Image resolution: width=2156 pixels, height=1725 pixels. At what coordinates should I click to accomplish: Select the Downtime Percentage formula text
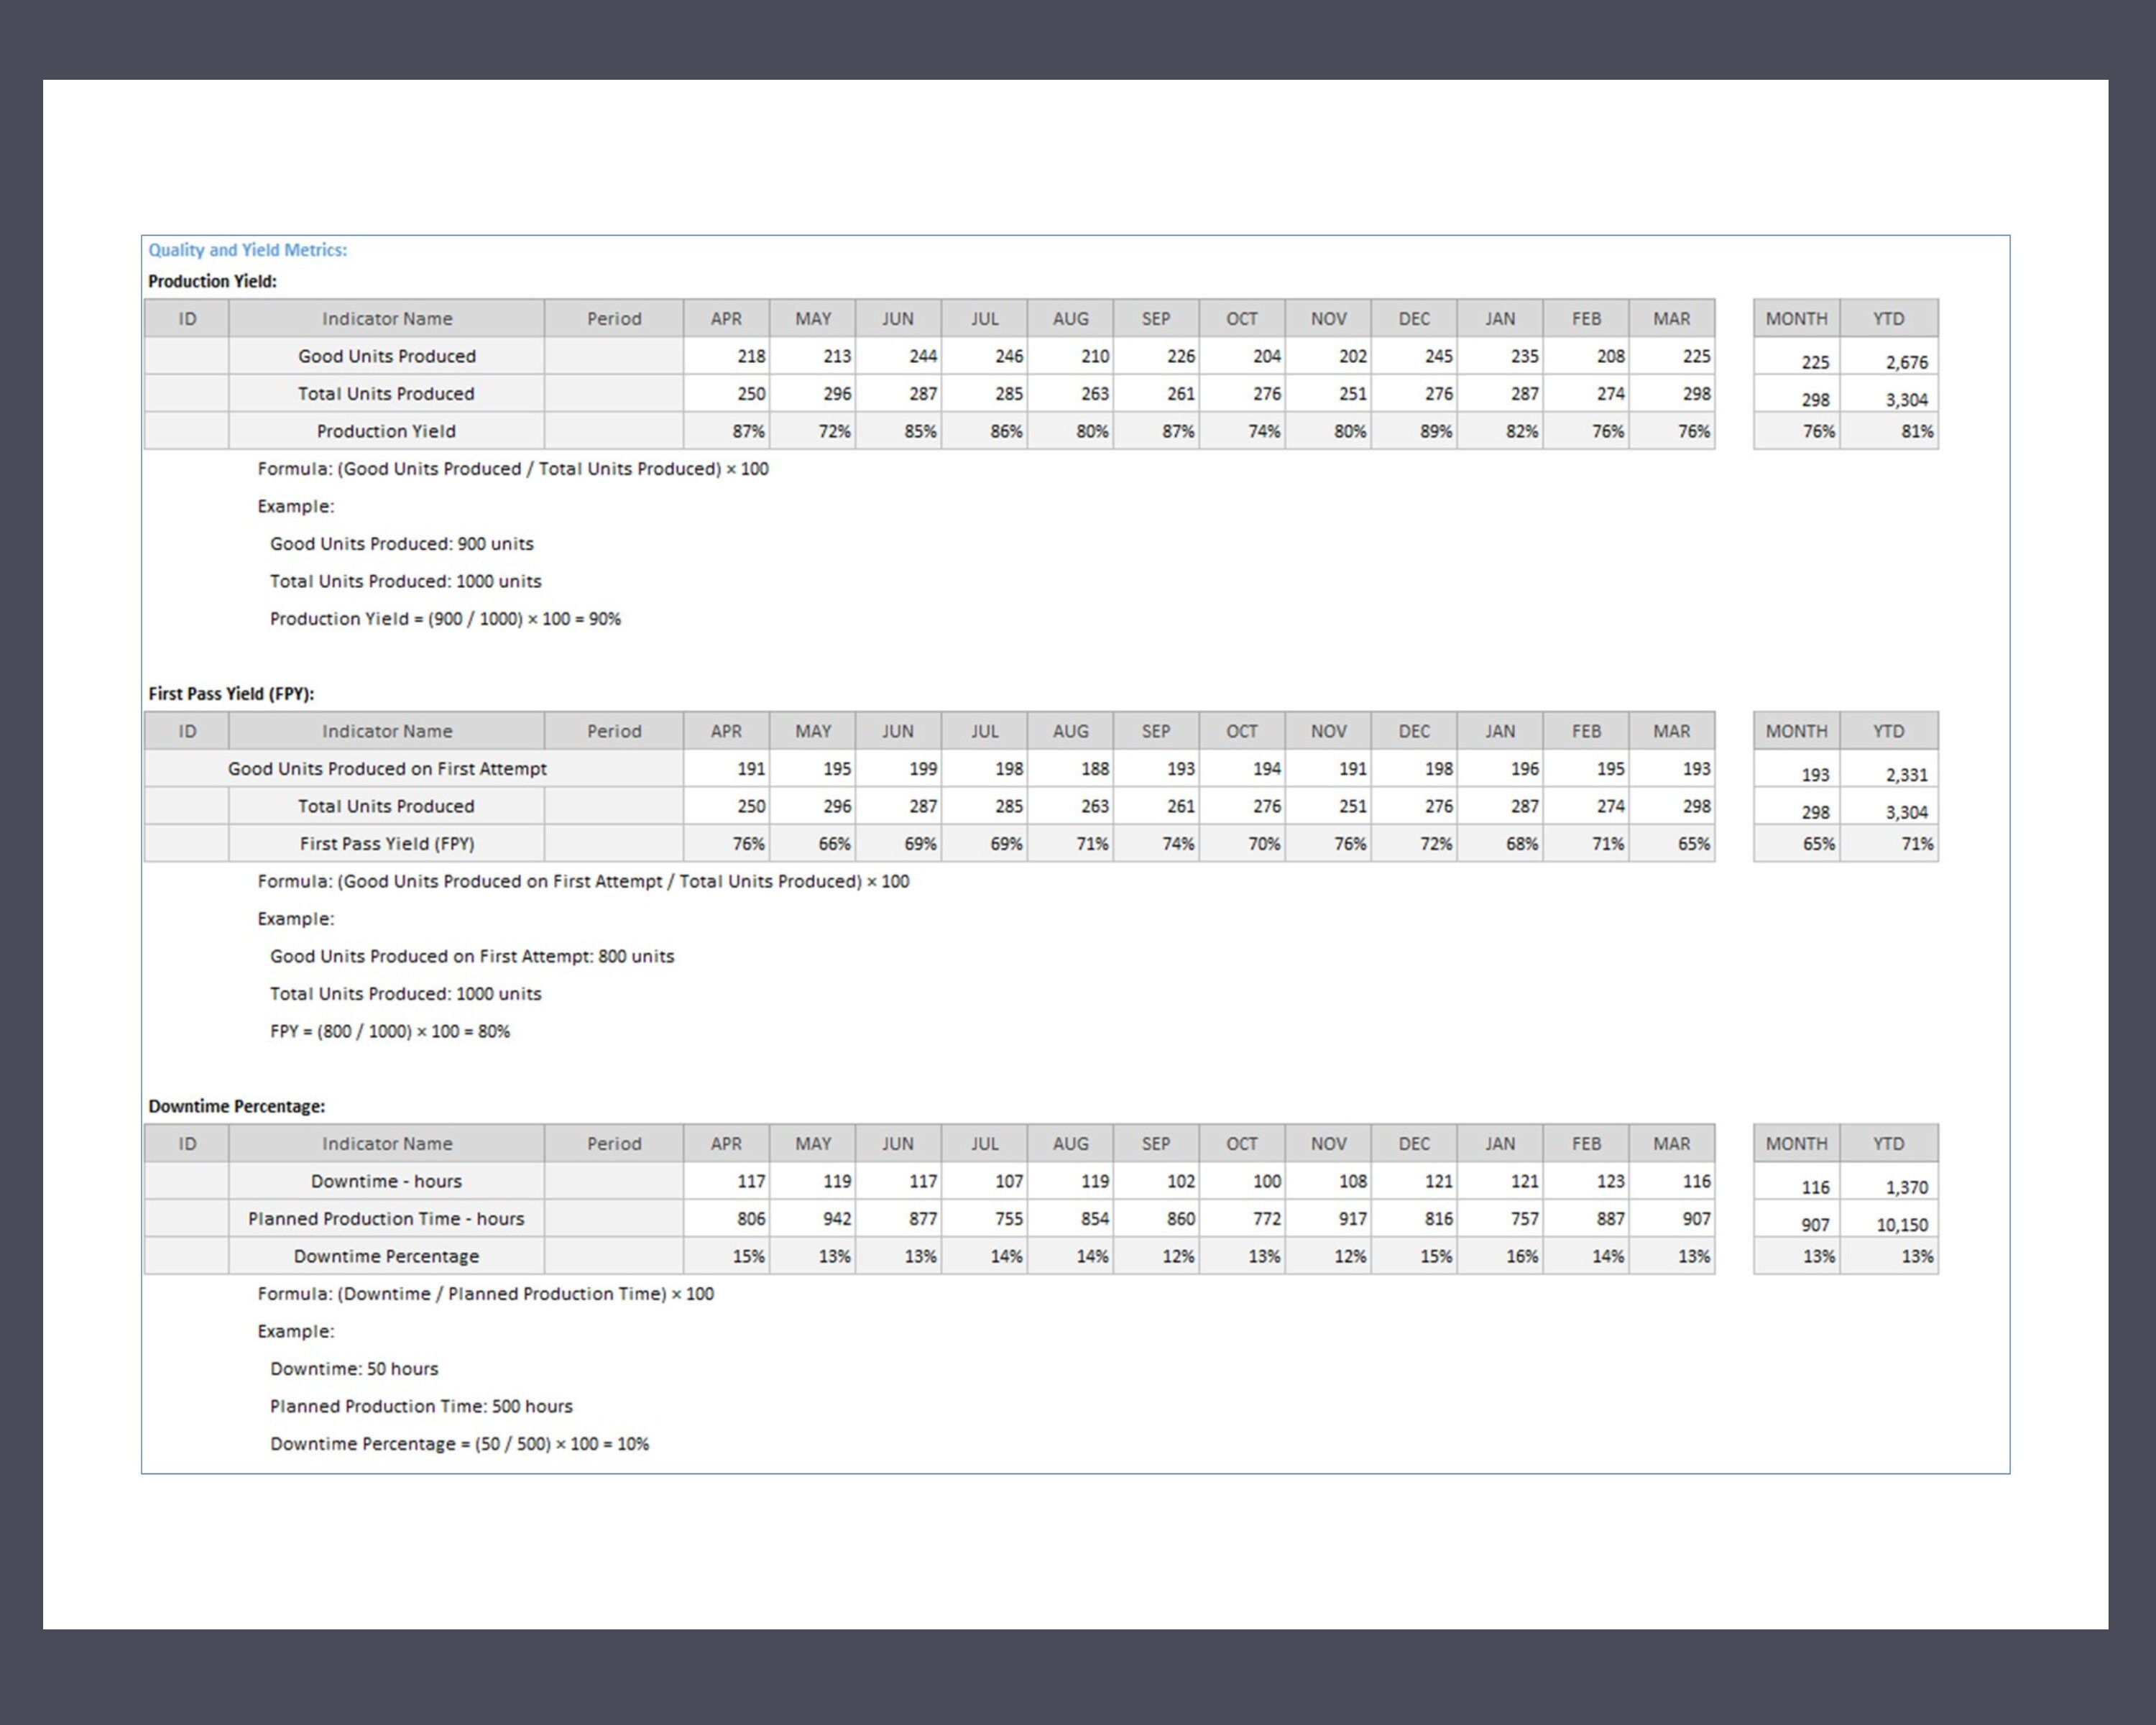click(x=485, y=1293)
